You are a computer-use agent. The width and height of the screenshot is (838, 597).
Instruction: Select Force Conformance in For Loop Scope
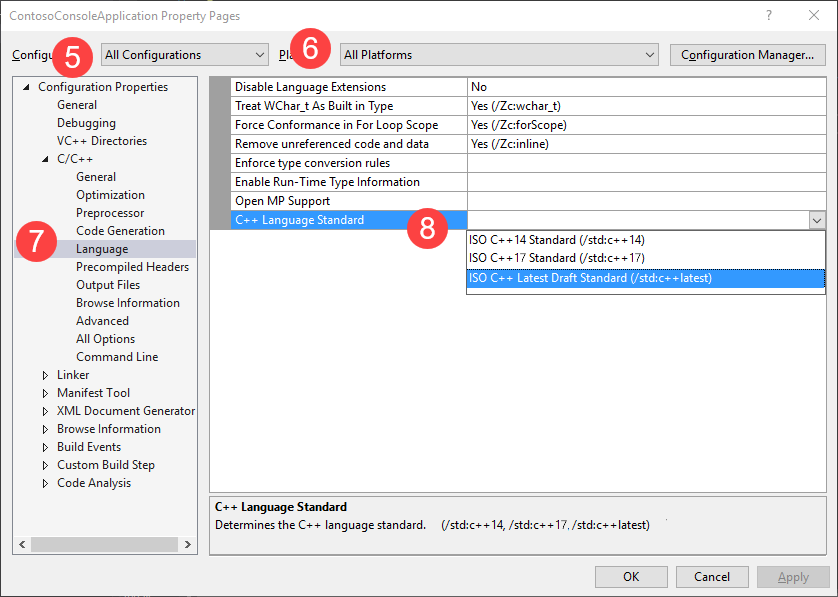point(349,125)
